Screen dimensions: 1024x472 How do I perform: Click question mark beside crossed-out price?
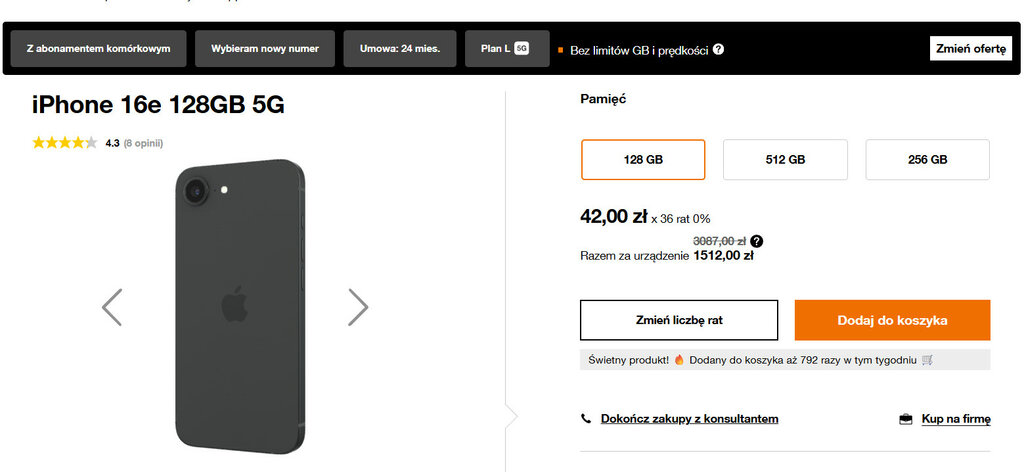click(x=757, y=241)
